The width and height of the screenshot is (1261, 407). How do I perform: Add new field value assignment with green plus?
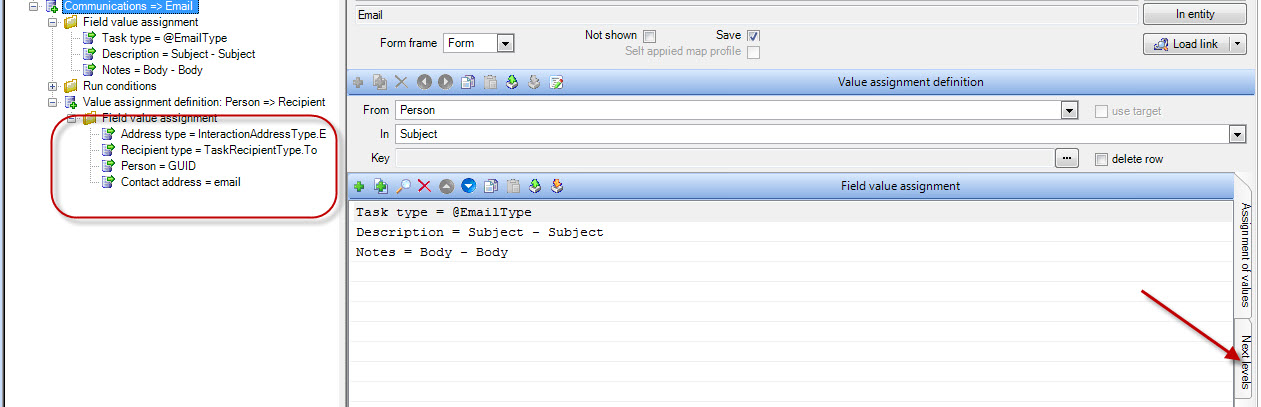pyautogui.click(x=360, y=186)
